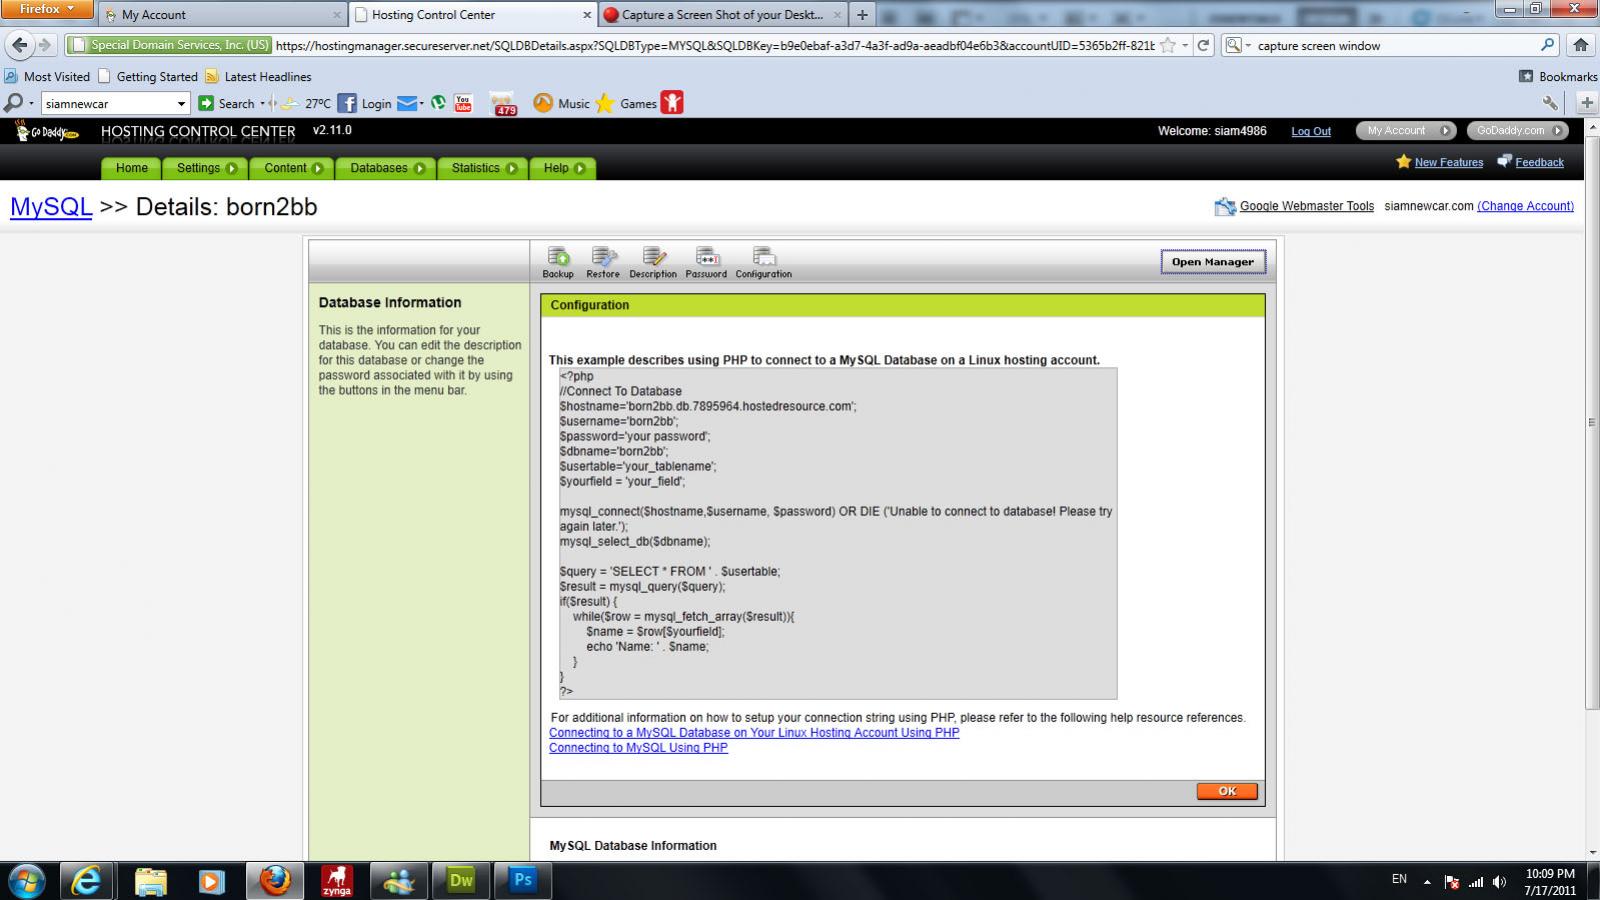This screenshot has height=900, width=1600.
Task: Click the bookmark star in address bar
Action: pyautogui.click(x=1167, y=45)
